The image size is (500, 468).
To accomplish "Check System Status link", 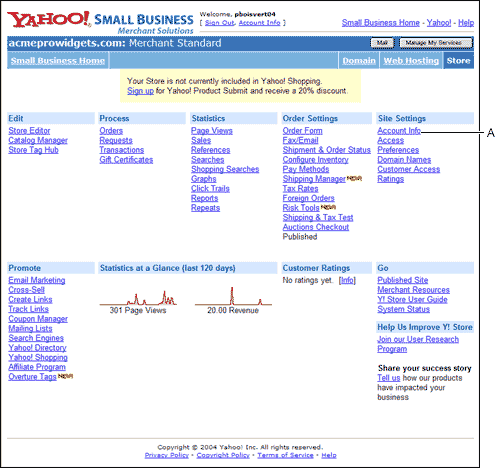I will pyautogui.click(x=403, y=309).
